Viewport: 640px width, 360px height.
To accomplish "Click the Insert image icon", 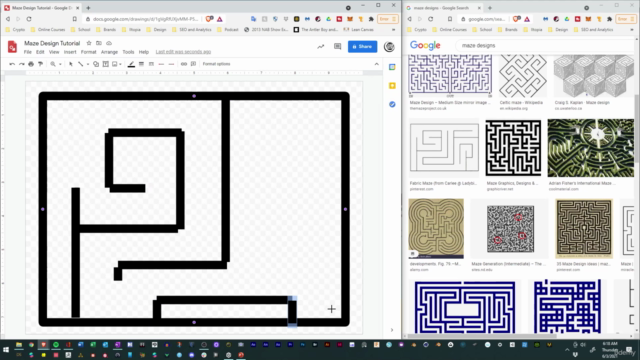I will point(115,64).
